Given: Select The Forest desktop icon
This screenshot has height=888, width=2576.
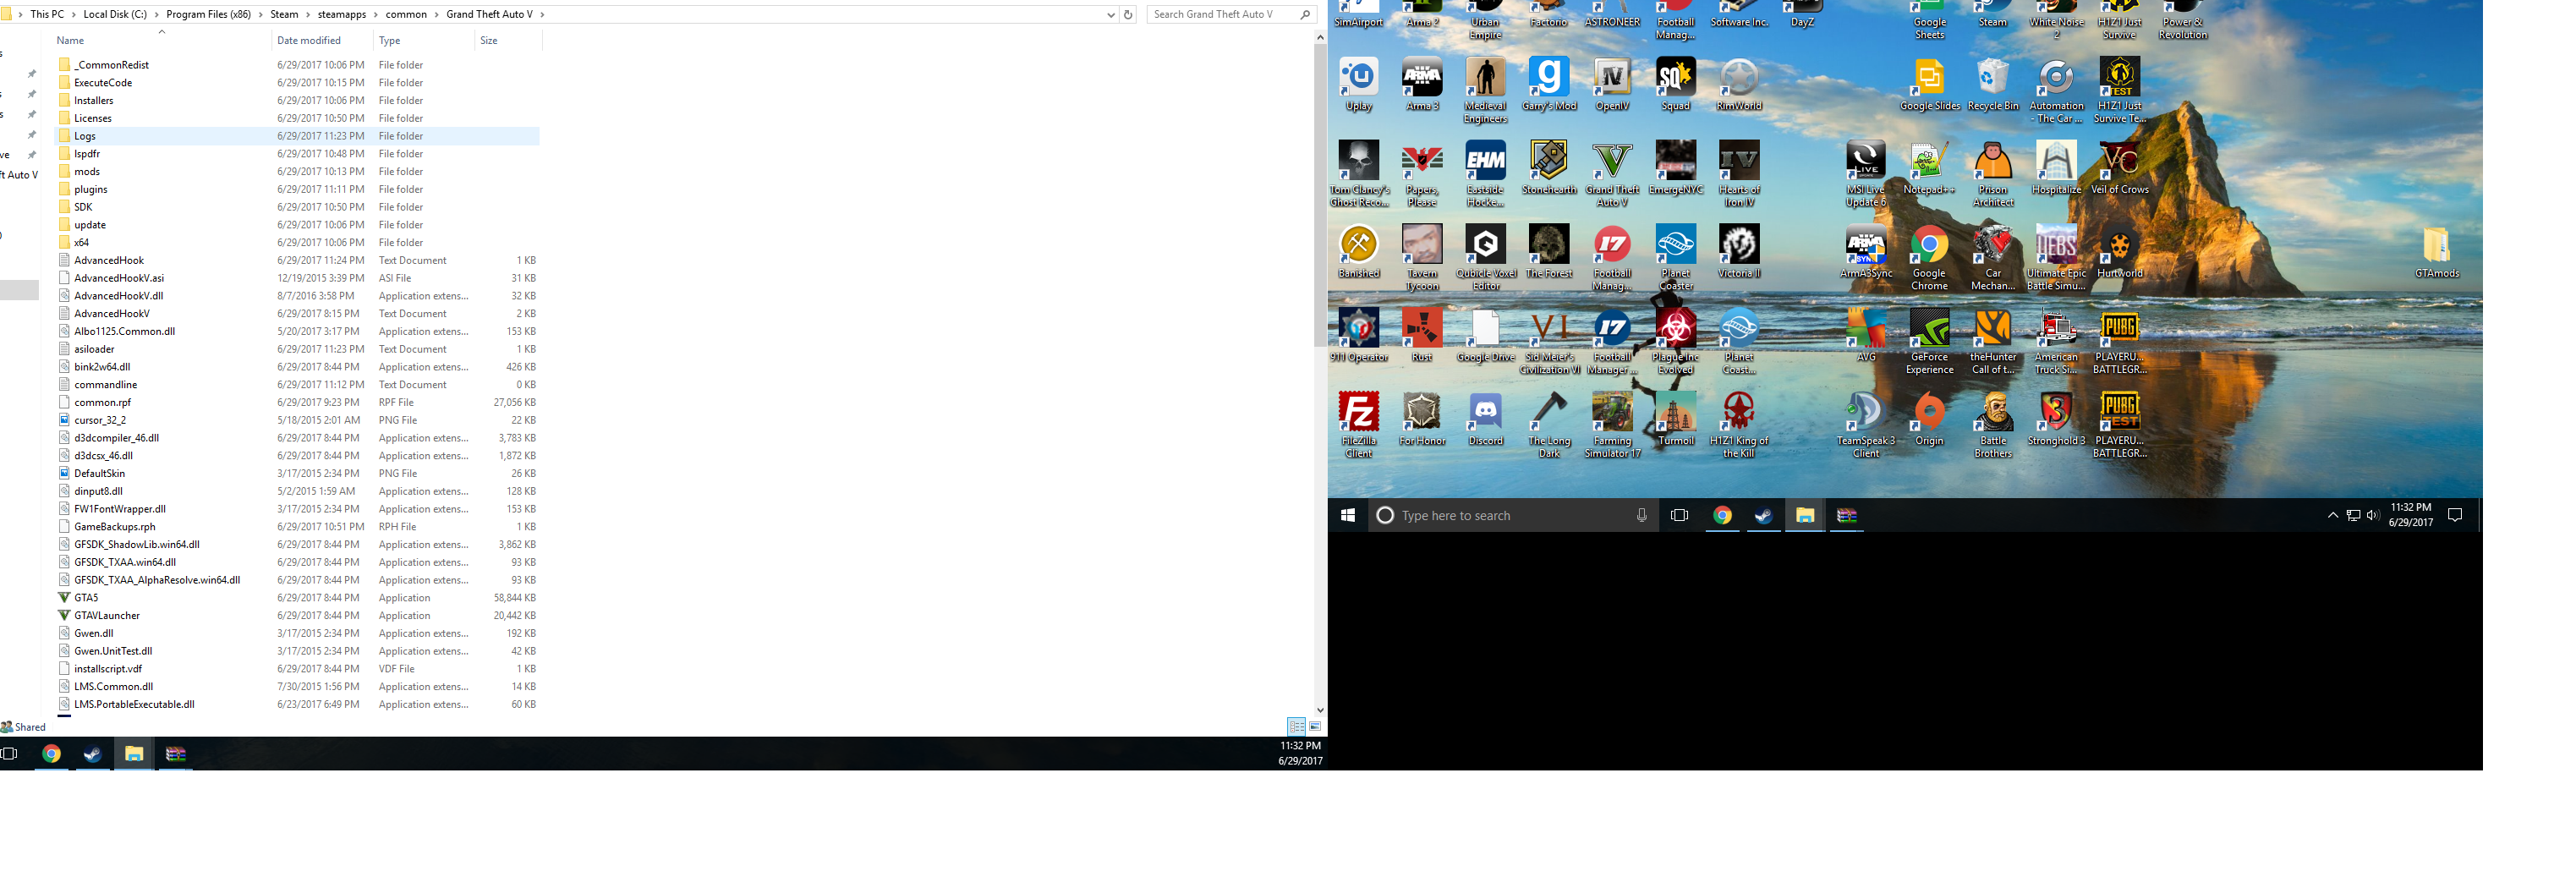Looking at the screenshot, I should pos(1549,252).
